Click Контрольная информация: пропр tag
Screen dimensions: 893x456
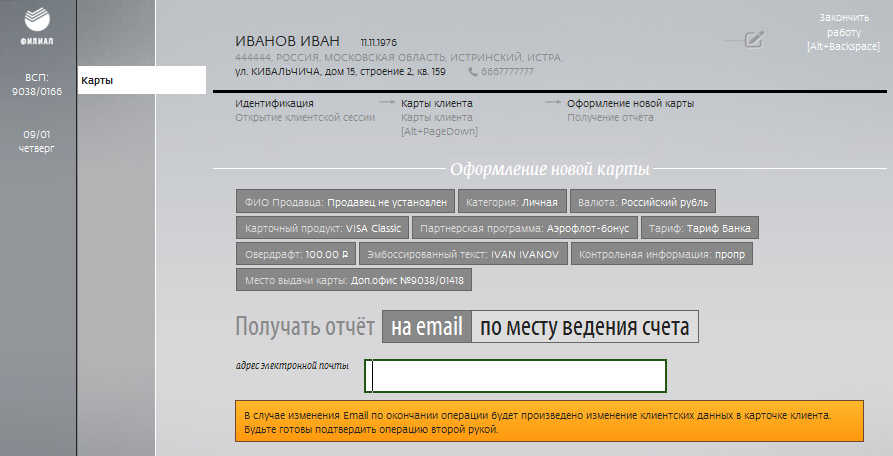point(662,254)
